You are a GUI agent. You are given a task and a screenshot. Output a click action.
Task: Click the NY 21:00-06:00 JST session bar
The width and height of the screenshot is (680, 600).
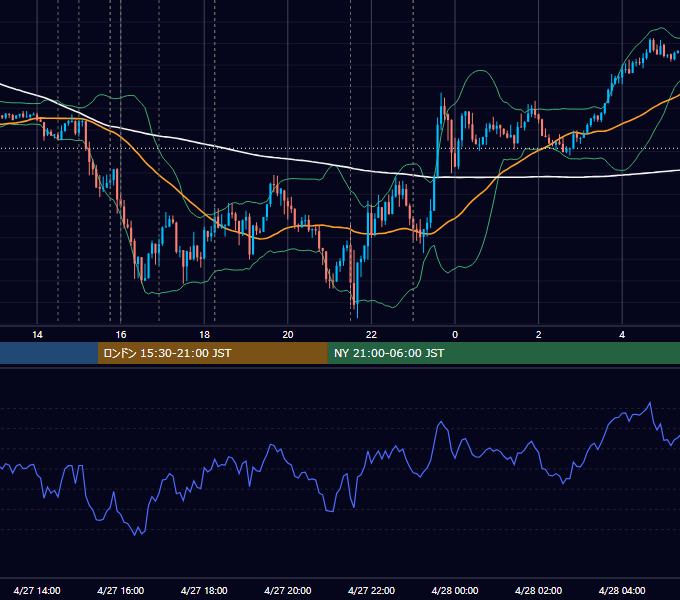tap(503, 353)
